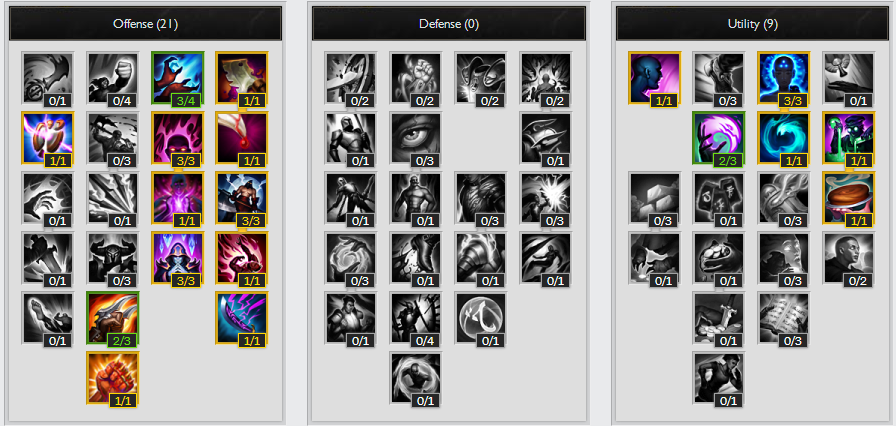Choose the orange dagger mastery showing 2/3
The image size is (896, 426).
tap(113, 318)
